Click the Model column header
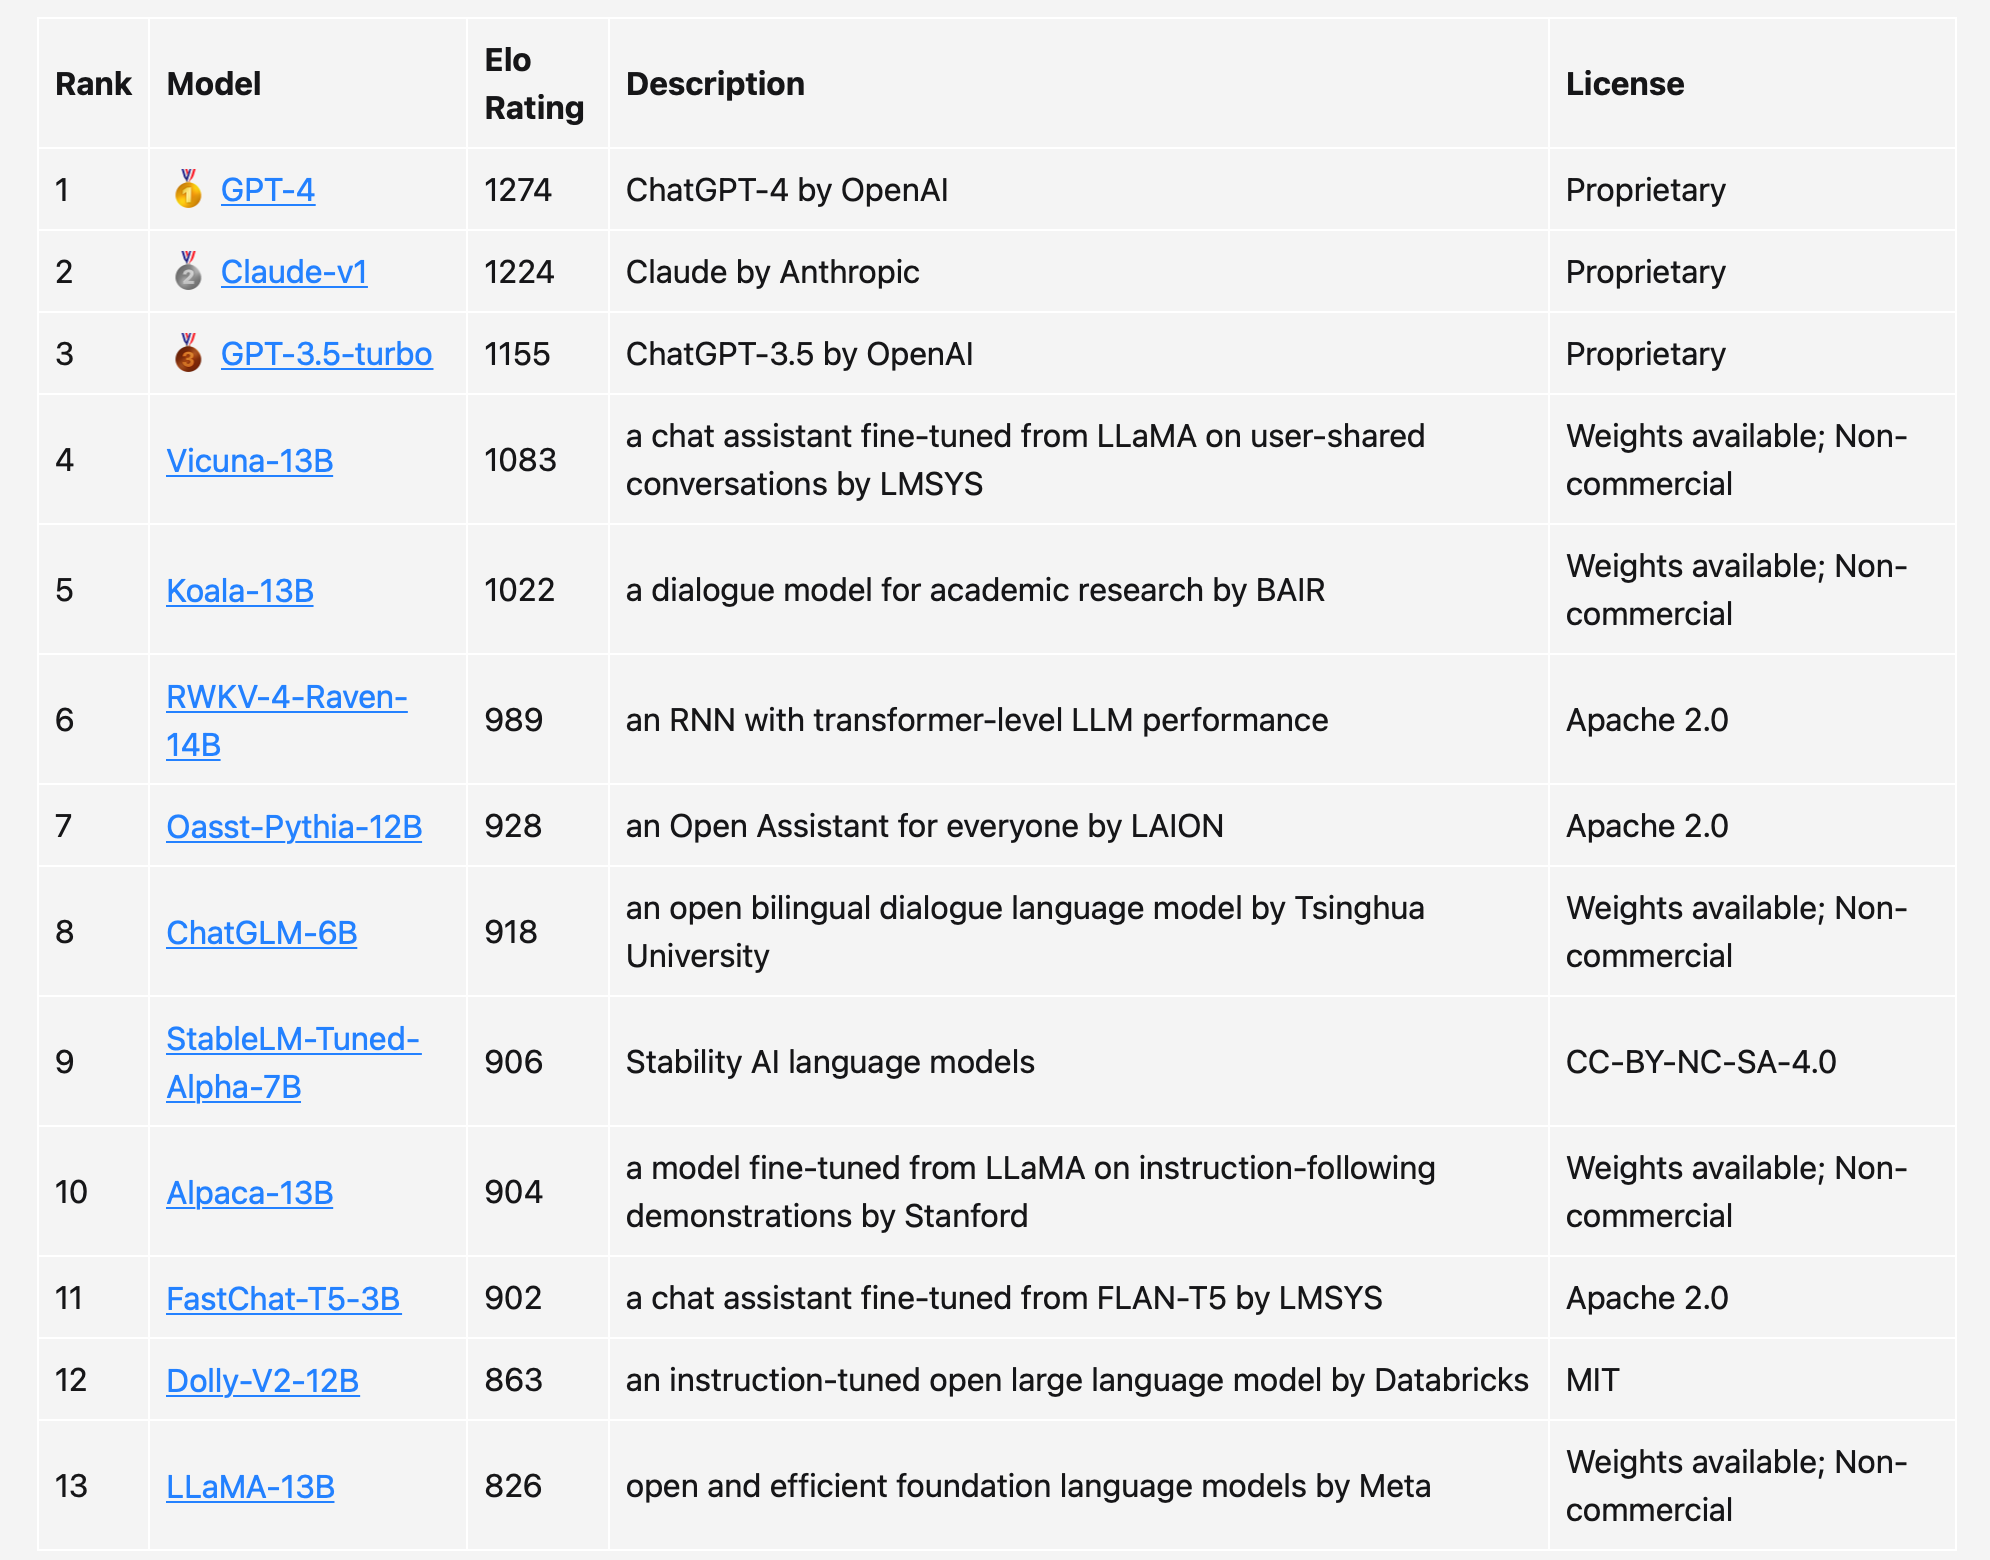The image size is (1990, 1560). (x=214, y=84)
